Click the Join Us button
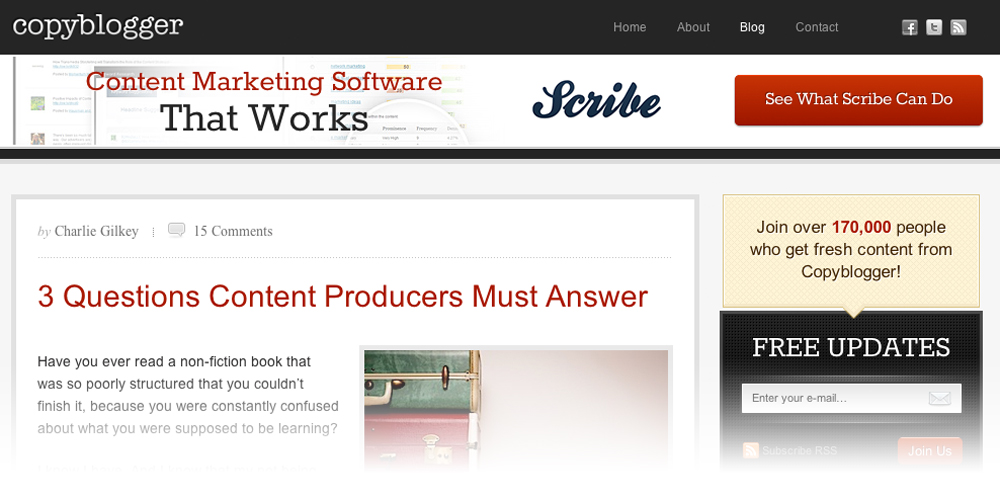This screenshot has height=500, width=1000. click(x=930, y=451)
